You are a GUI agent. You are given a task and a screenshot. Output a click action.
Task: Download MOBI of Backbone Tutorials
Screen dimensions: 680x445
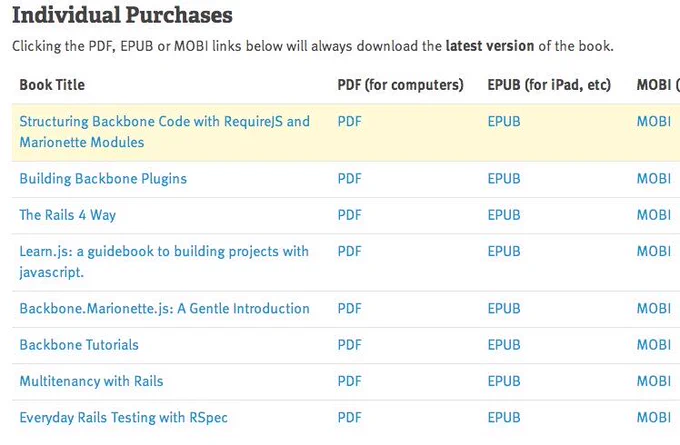coord(654,345)
